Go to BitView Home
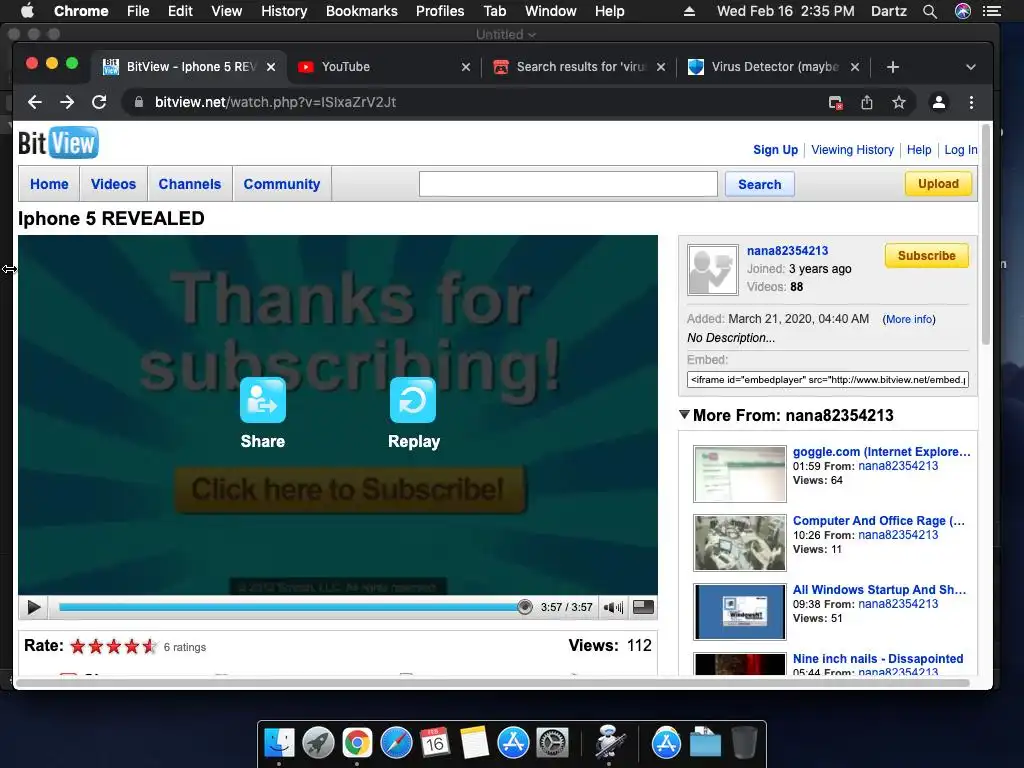 click(49, 184)
